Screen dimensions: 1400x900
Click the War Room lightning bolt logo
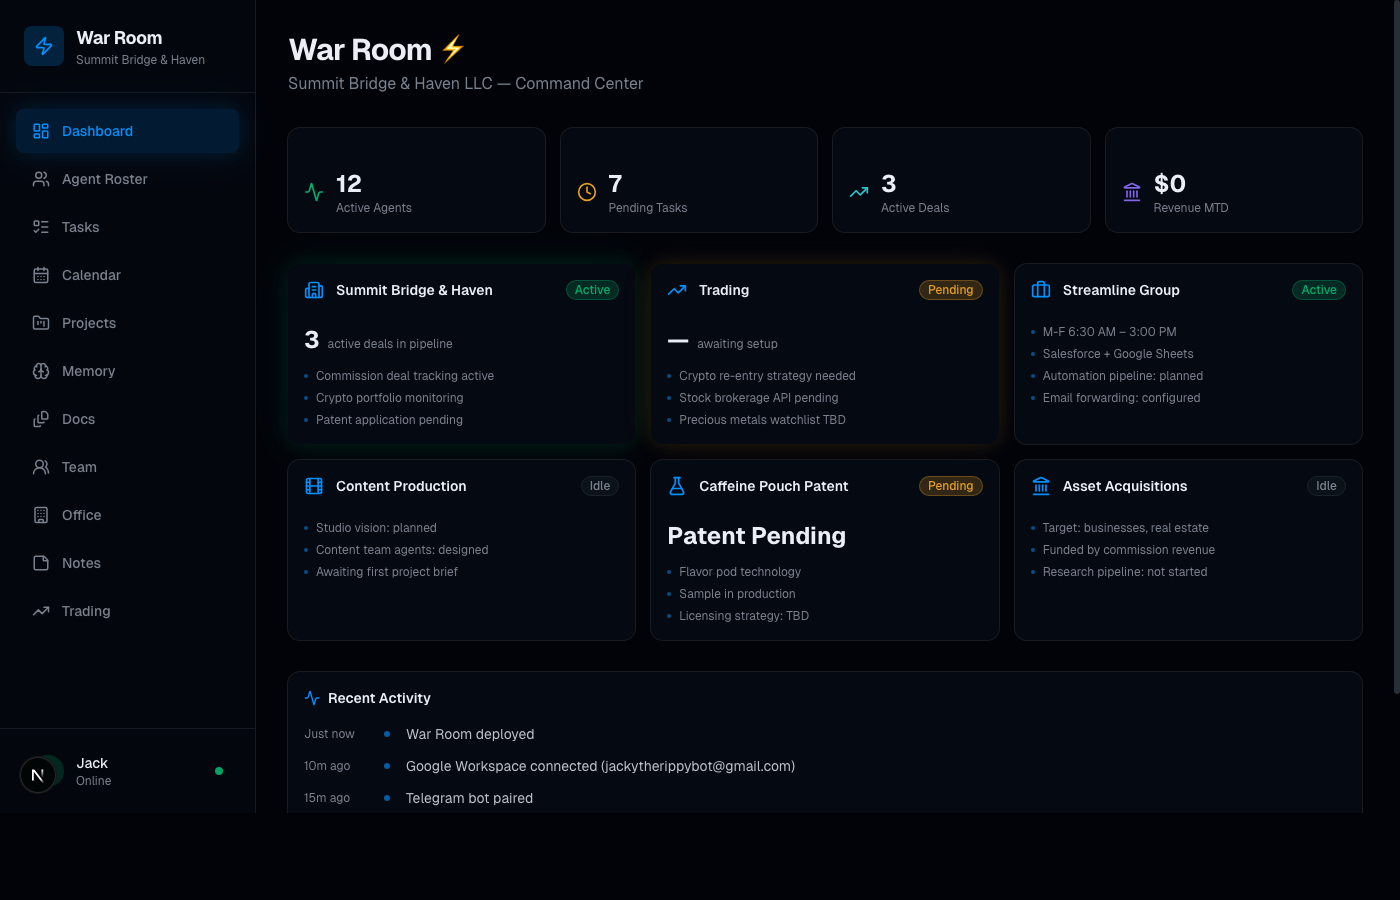point(44,46)
